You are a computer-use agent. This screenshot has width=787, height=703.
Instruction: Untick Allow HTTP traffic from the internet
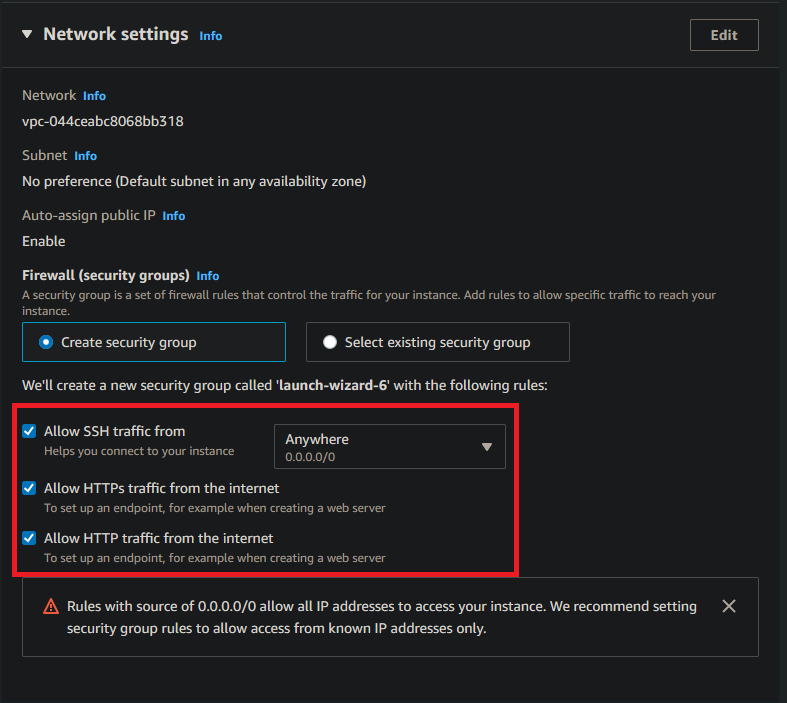pyautogui.click(x=29, y=539)
